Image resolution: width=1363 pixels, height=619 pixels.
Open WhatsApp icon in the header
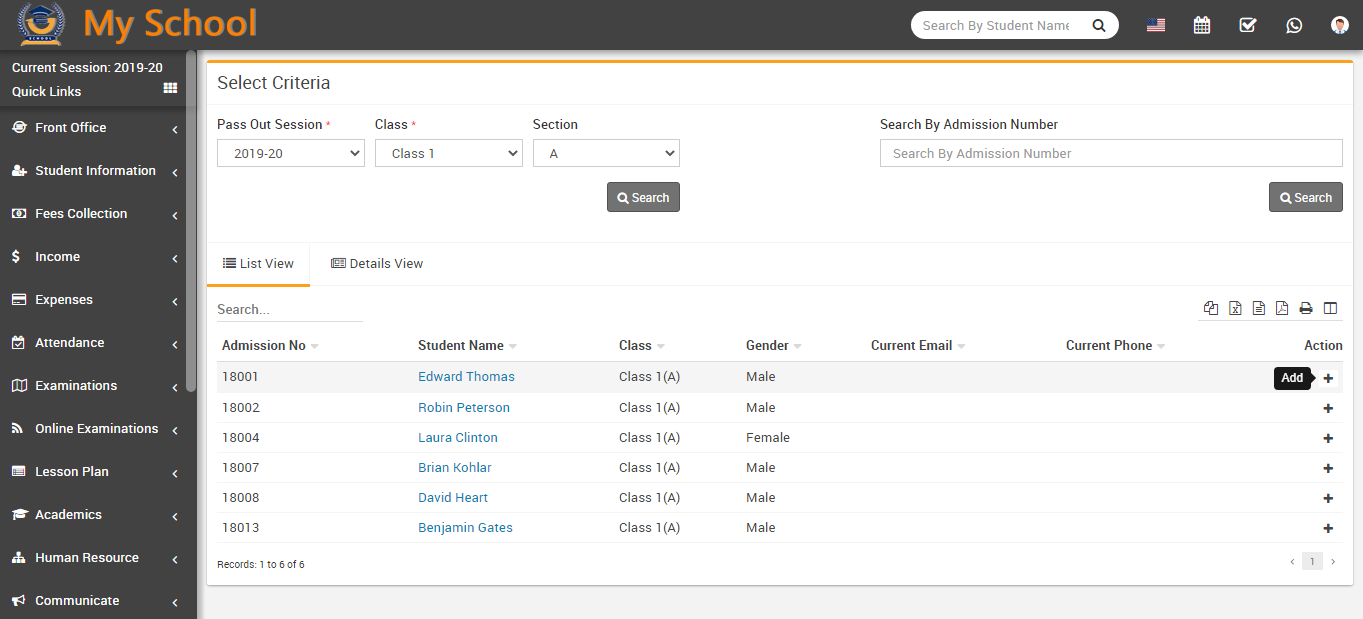coord(1294,25)
